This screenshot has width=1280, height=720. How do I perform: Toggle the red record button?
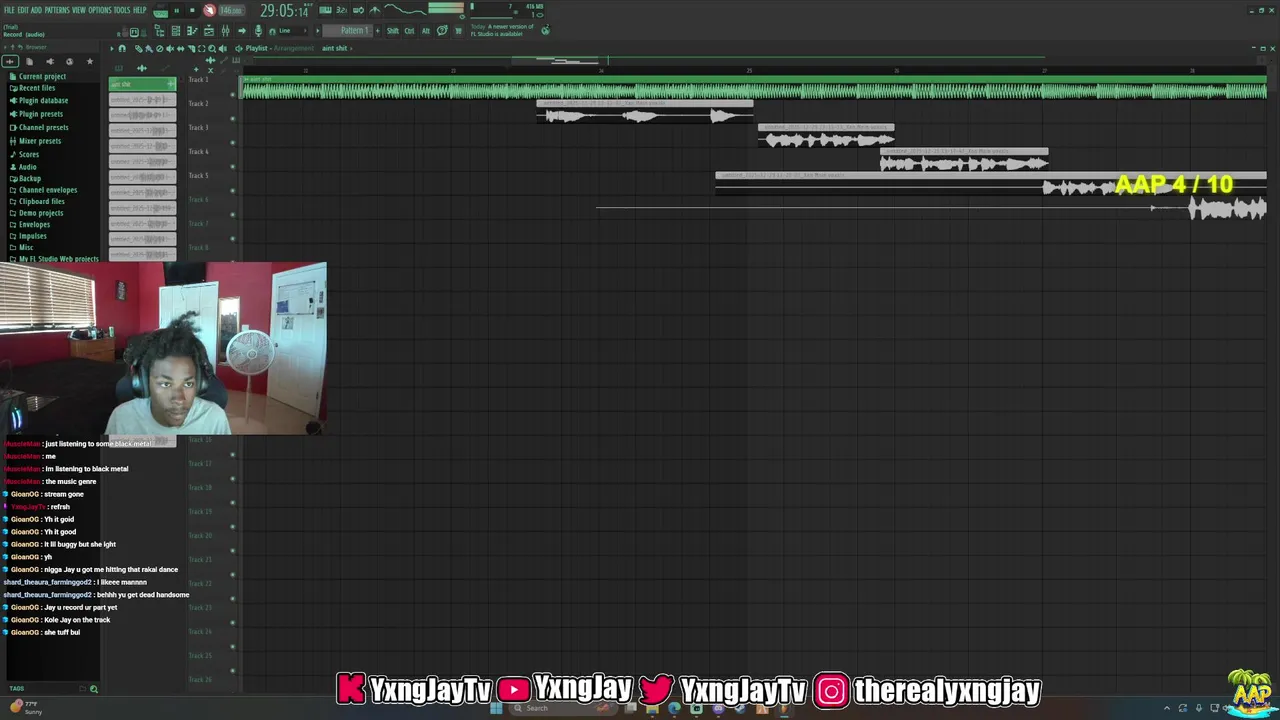tap(209, 10)
